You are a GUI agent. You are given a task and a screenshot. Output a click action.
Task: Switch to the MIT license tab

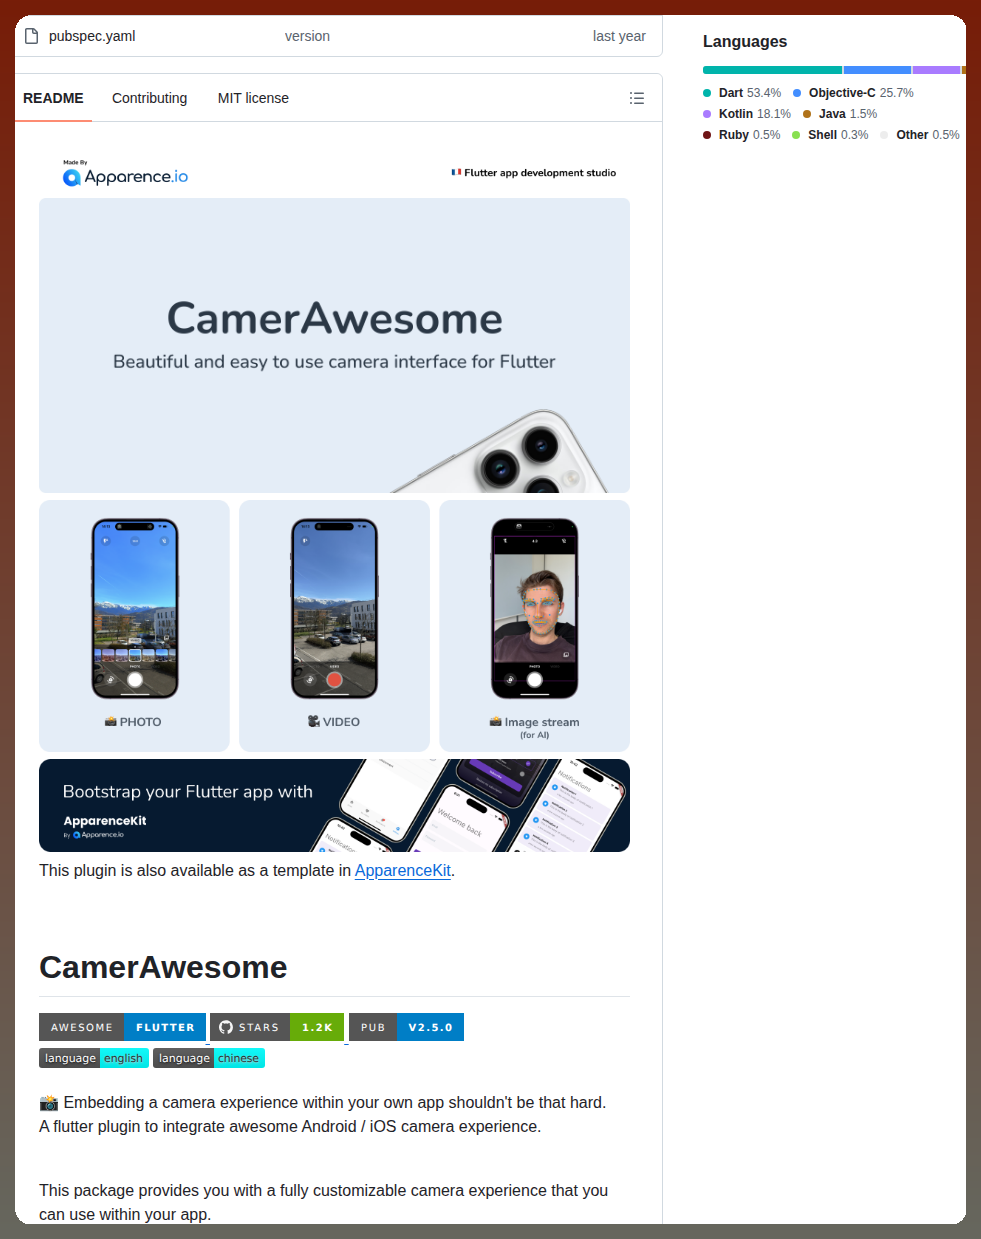coord(253,98)
